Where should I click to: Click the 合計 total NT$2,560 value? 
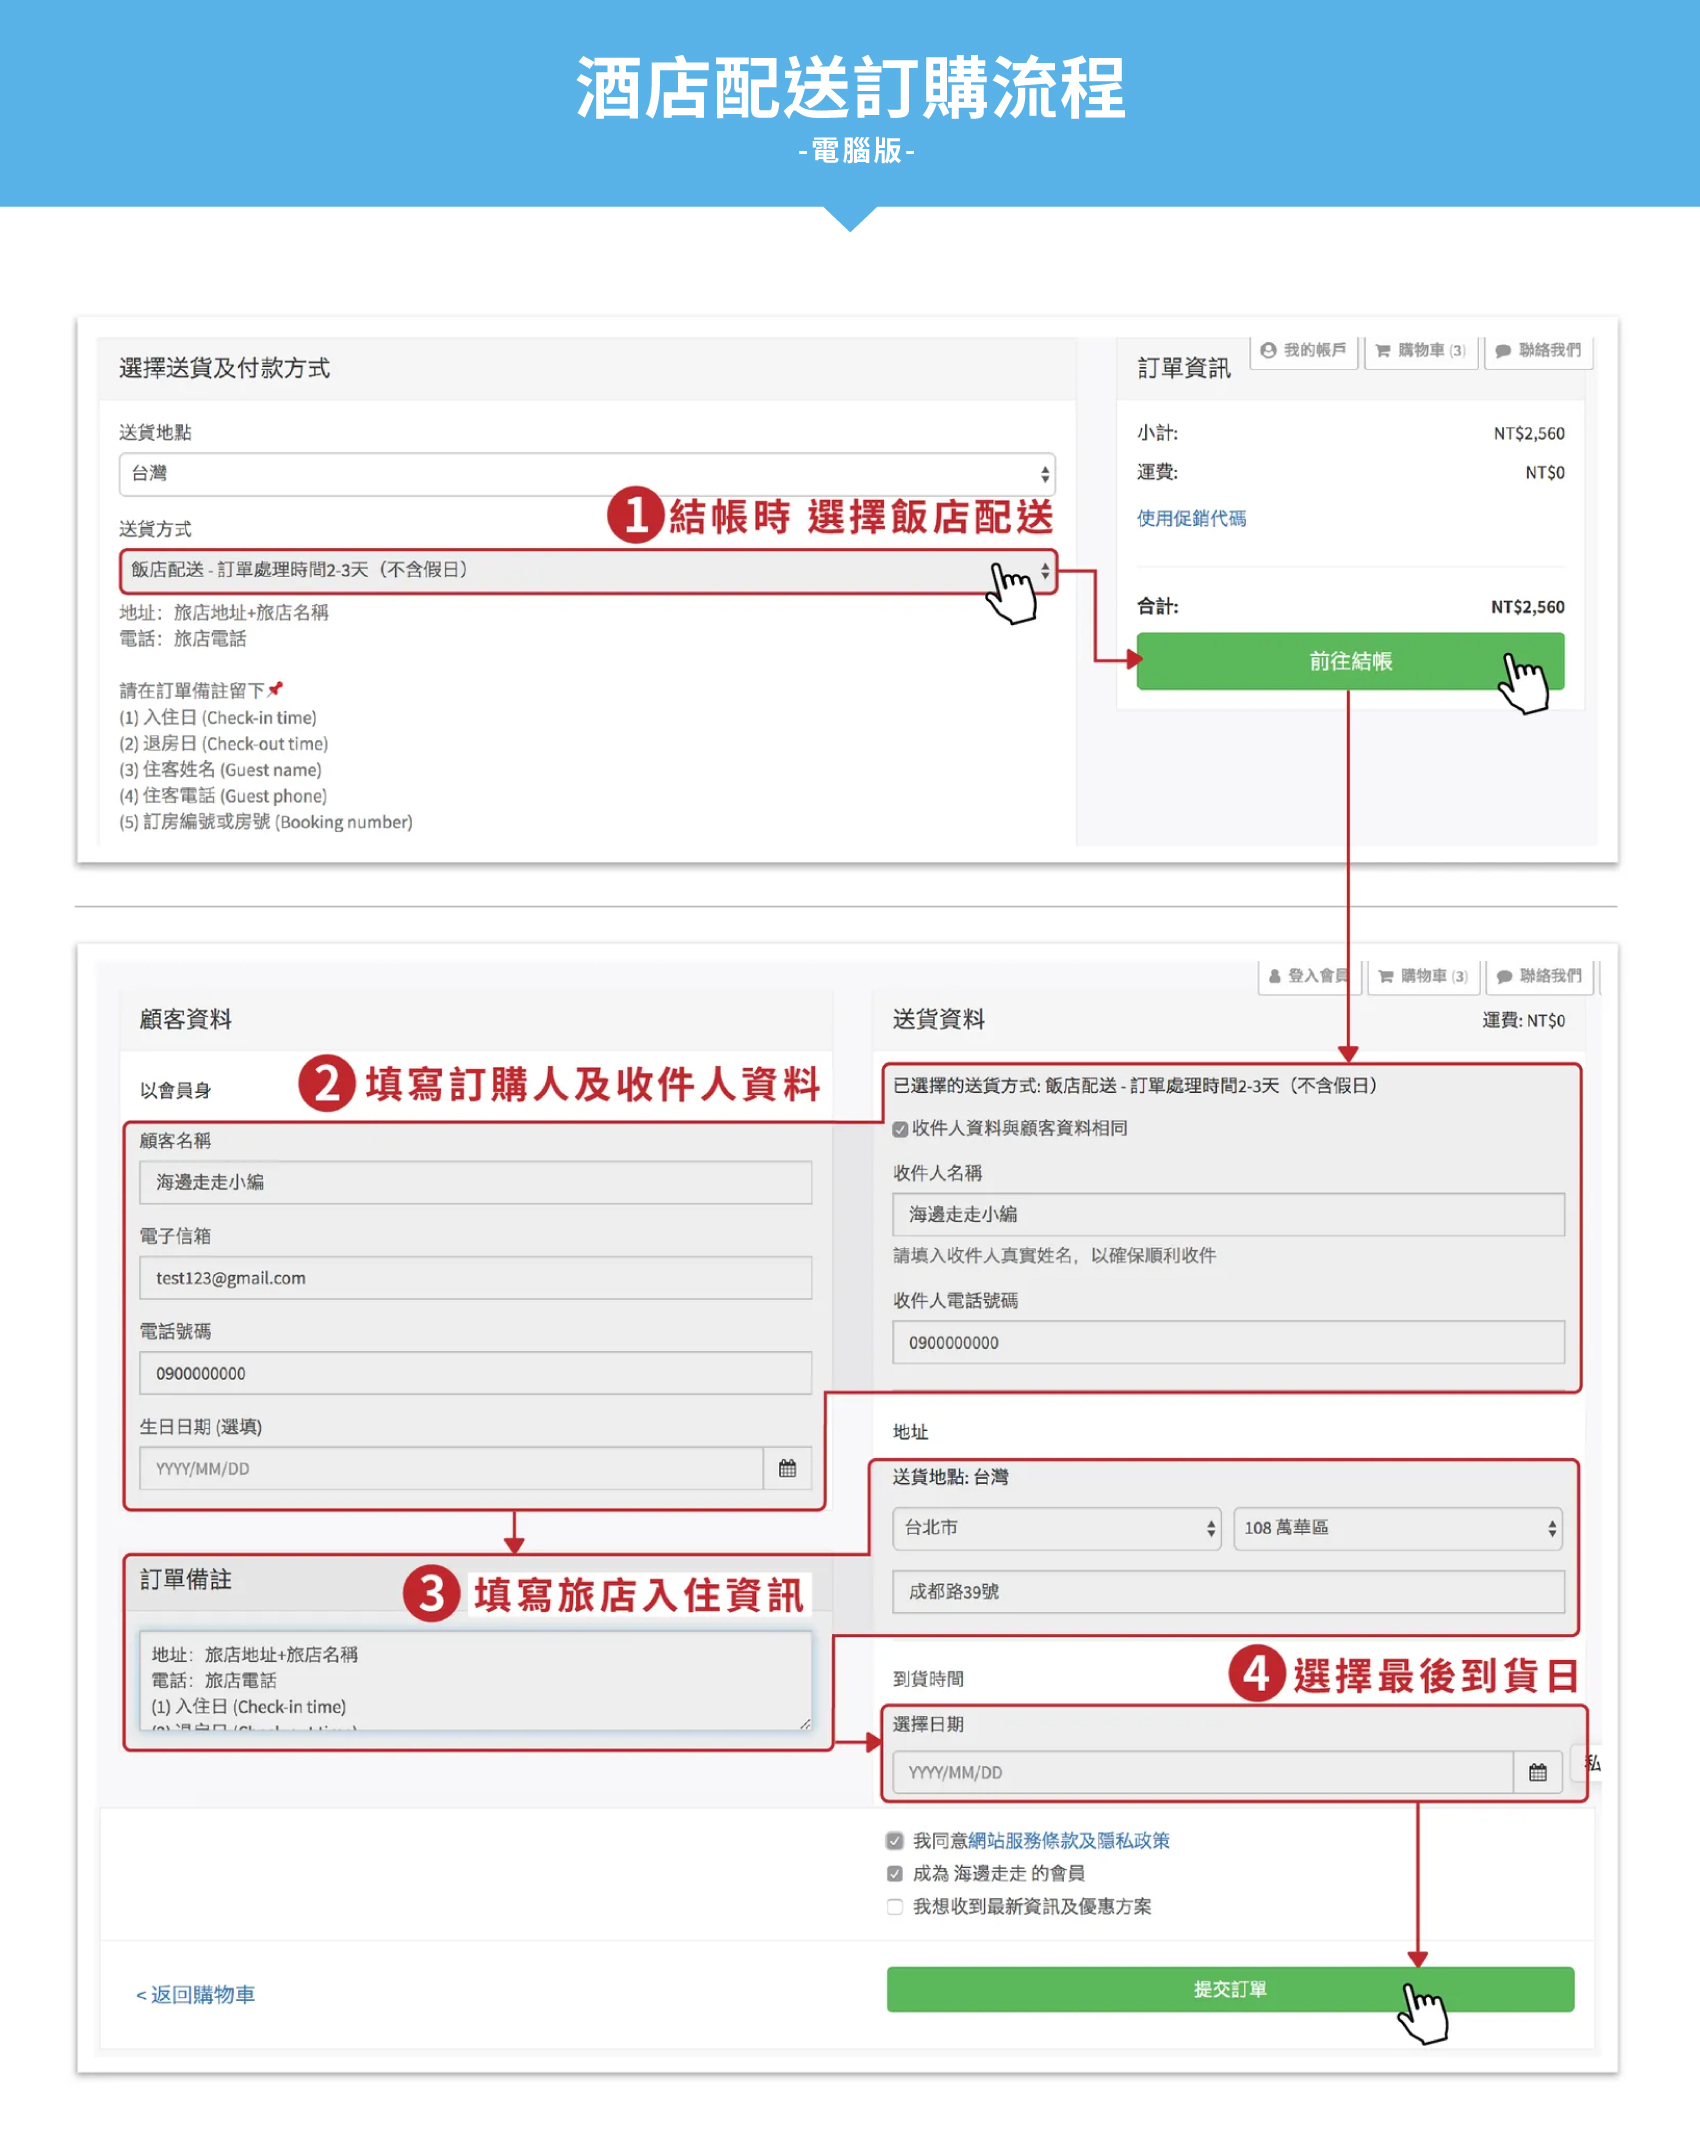click(1527, 607)
